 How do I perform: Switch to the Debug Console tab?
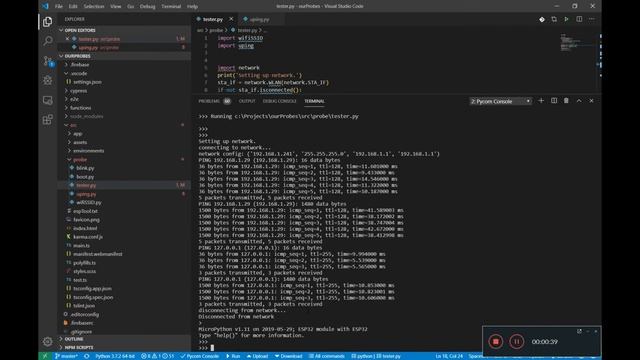click(280, 101)
